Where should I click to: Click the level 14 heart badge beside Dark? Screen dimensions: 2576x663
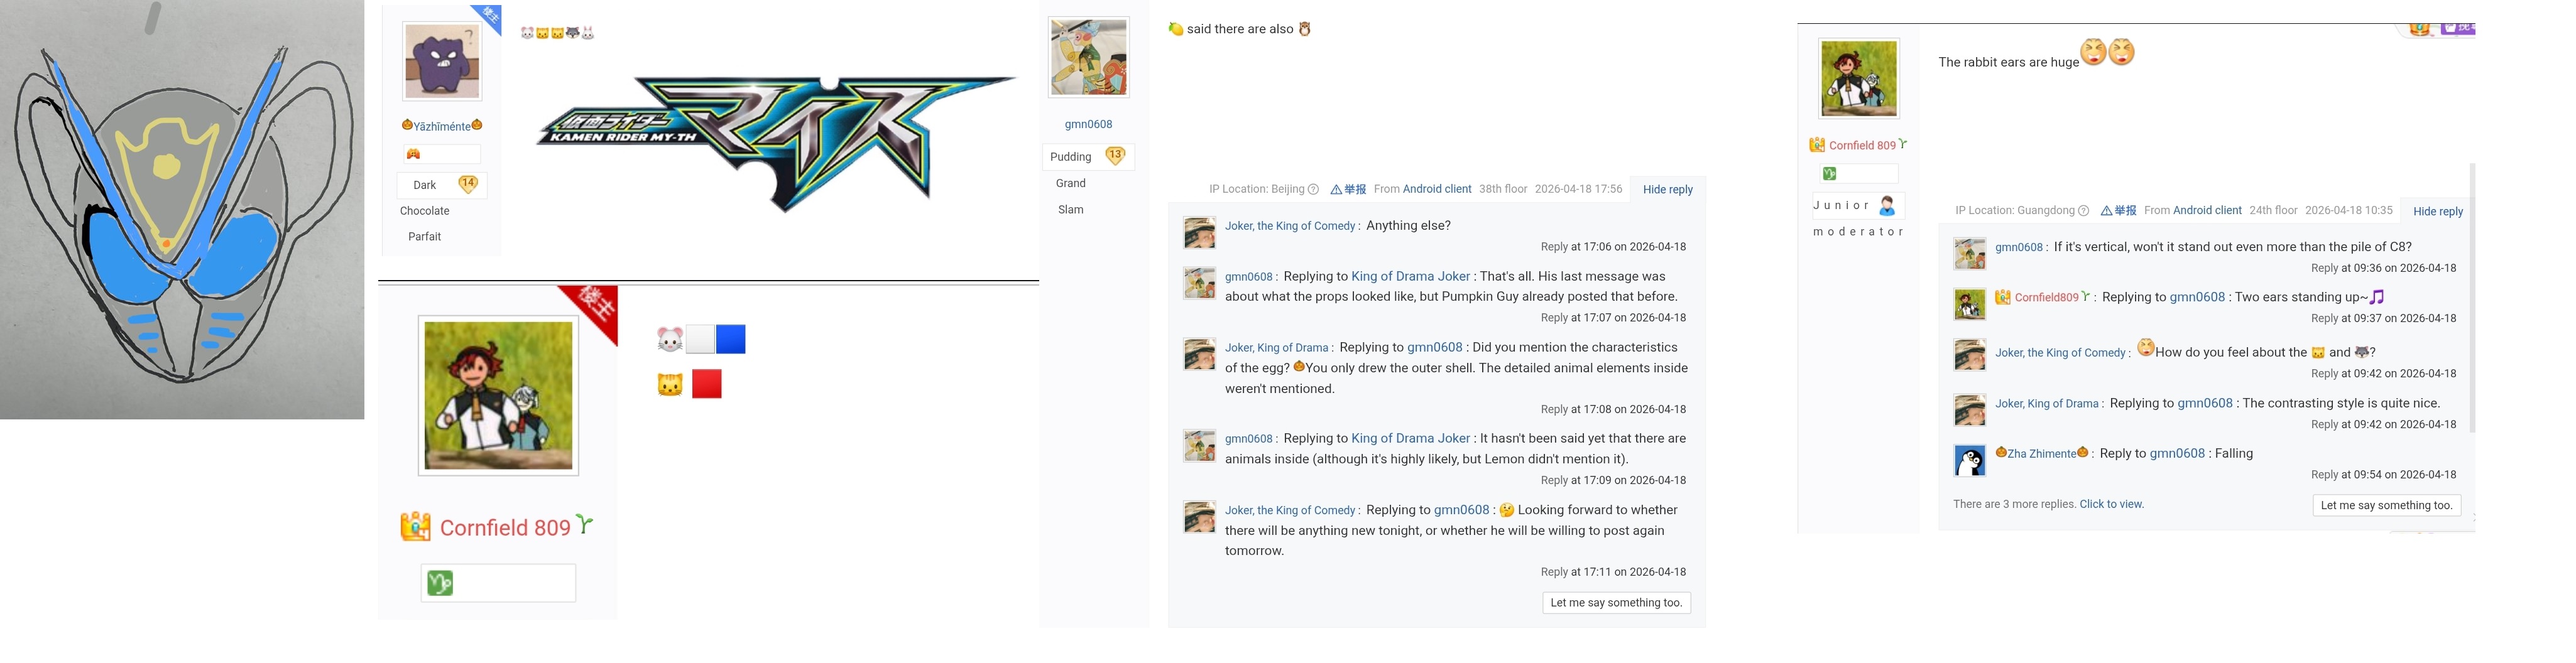tap(468, 184)
